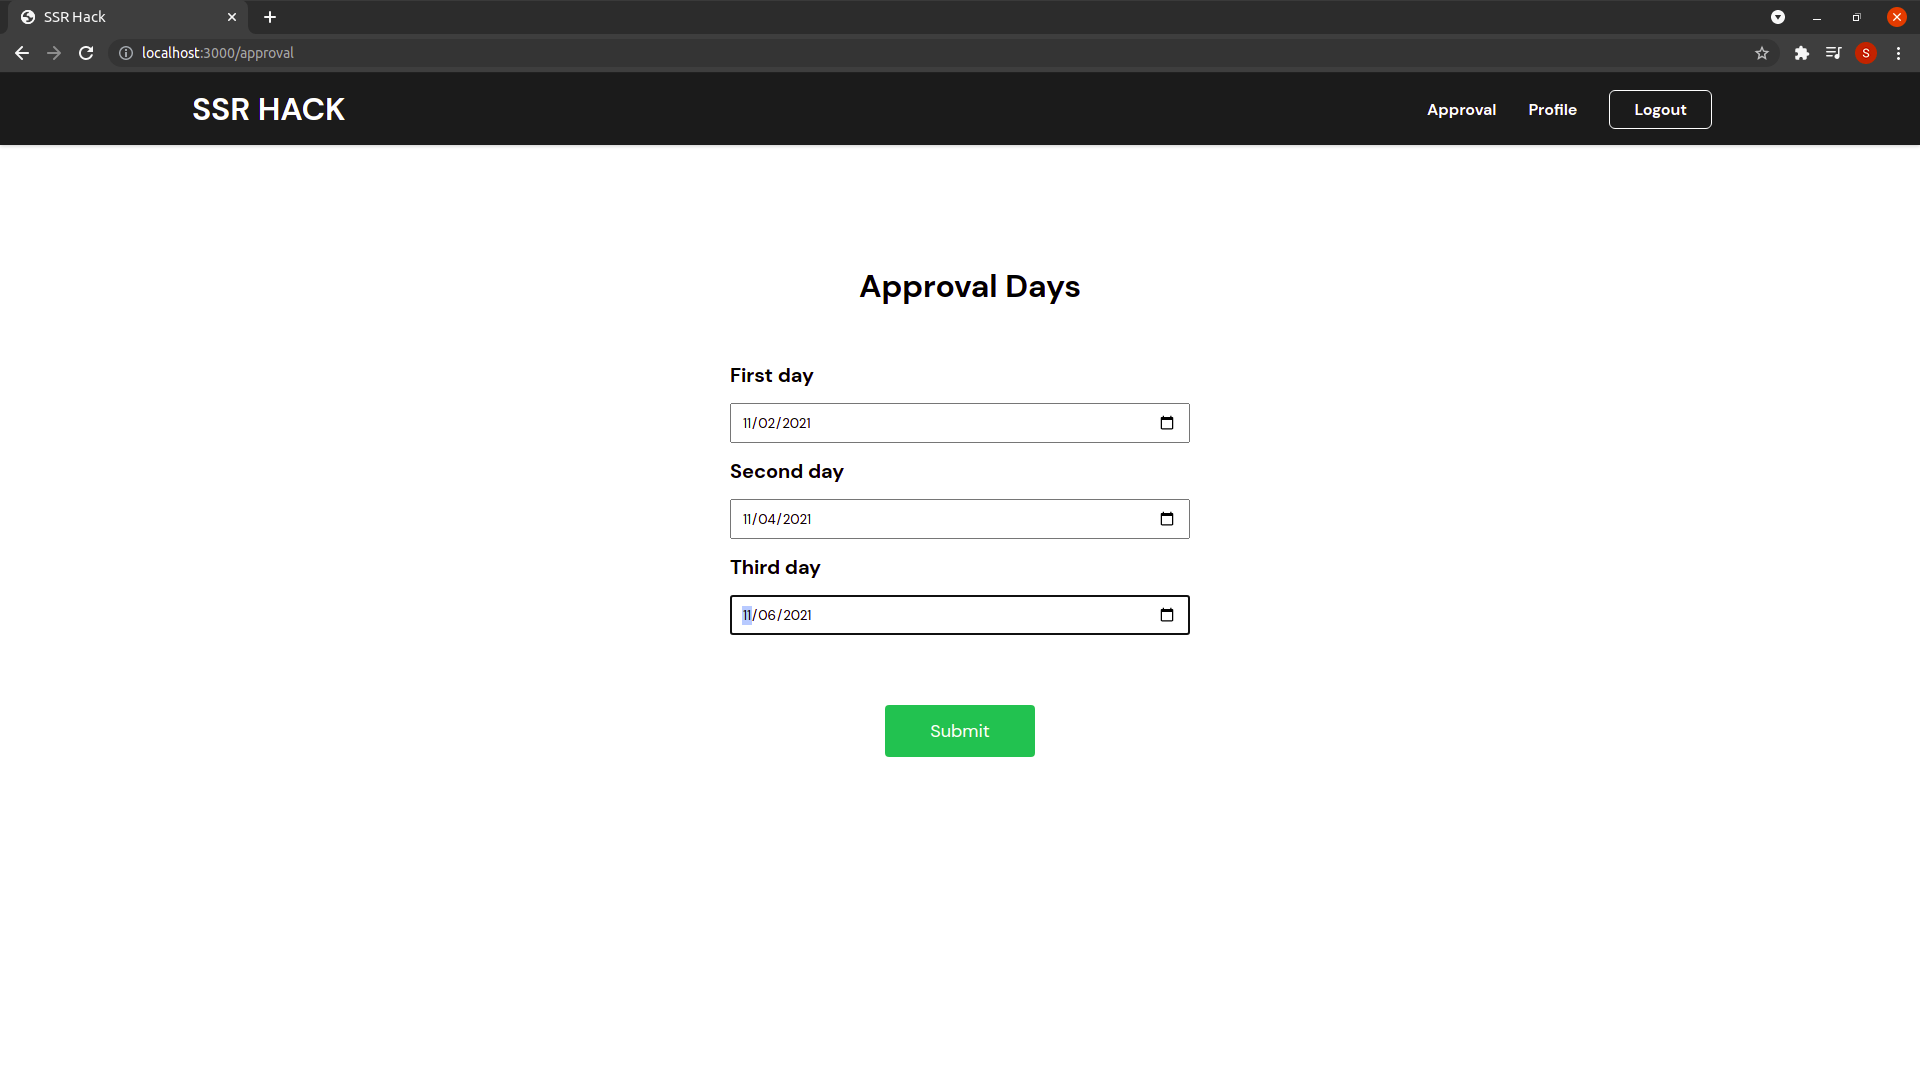Click the red profile avatar icon

click(x=1865, y=53)
